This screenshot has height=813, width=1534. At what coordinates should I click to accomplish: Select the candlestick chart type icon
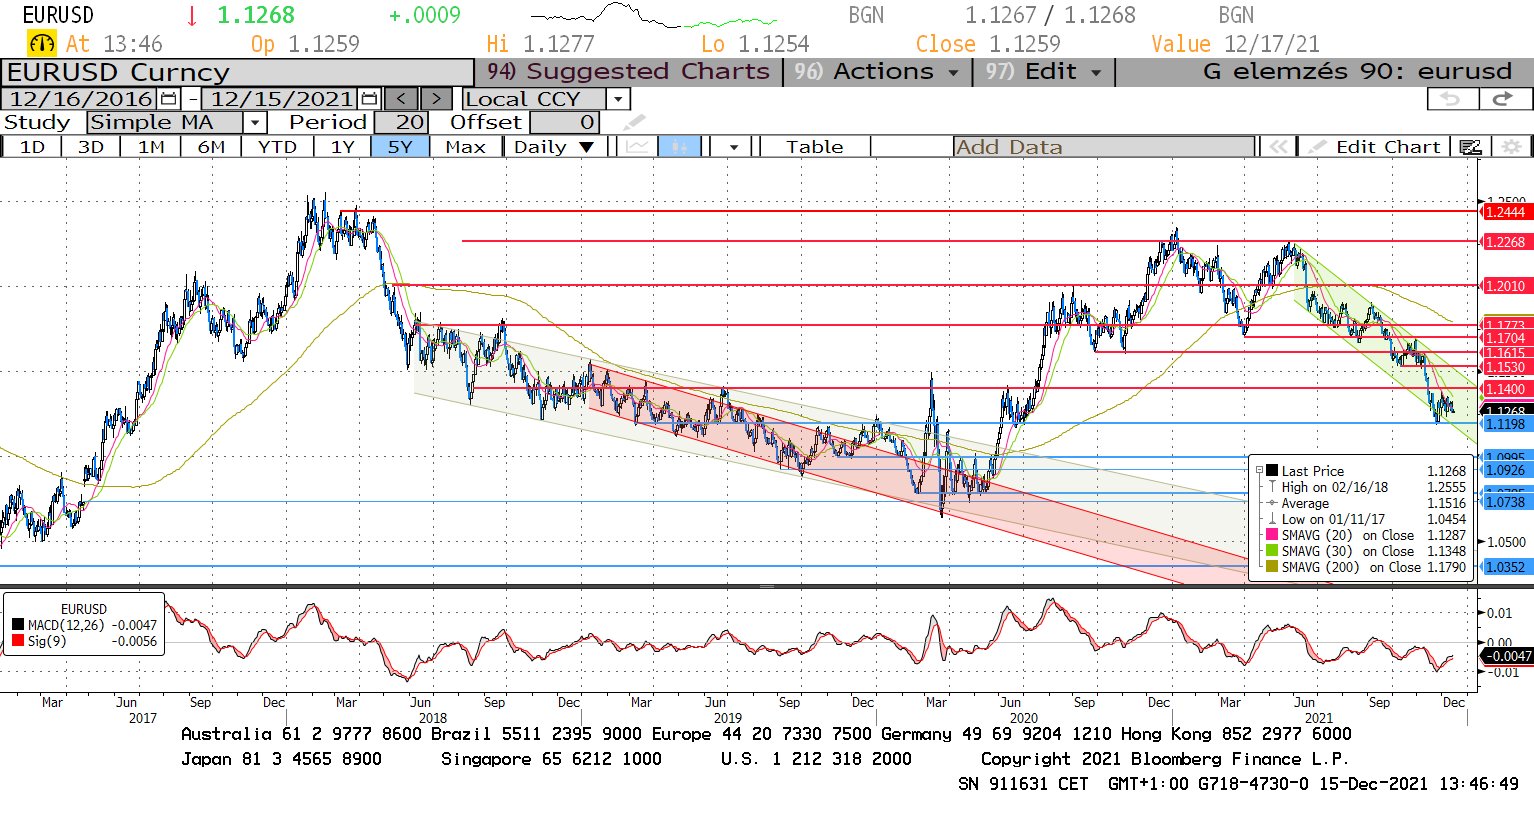click(680, 147)
